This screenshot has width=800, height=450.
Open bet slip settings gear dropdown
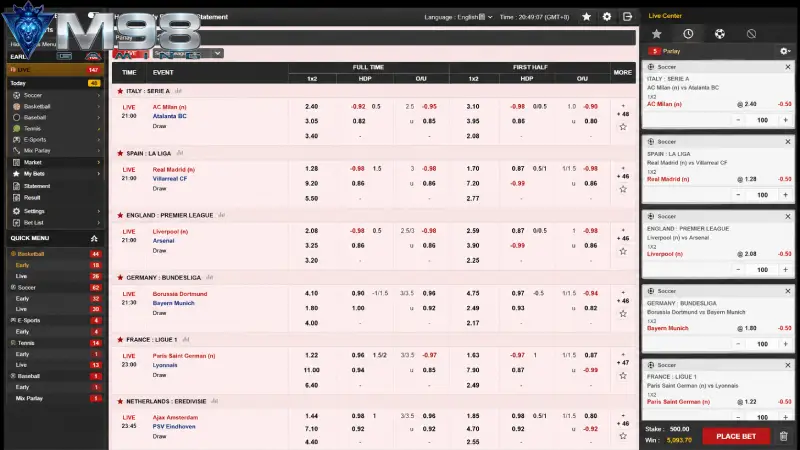coord(785,51)
